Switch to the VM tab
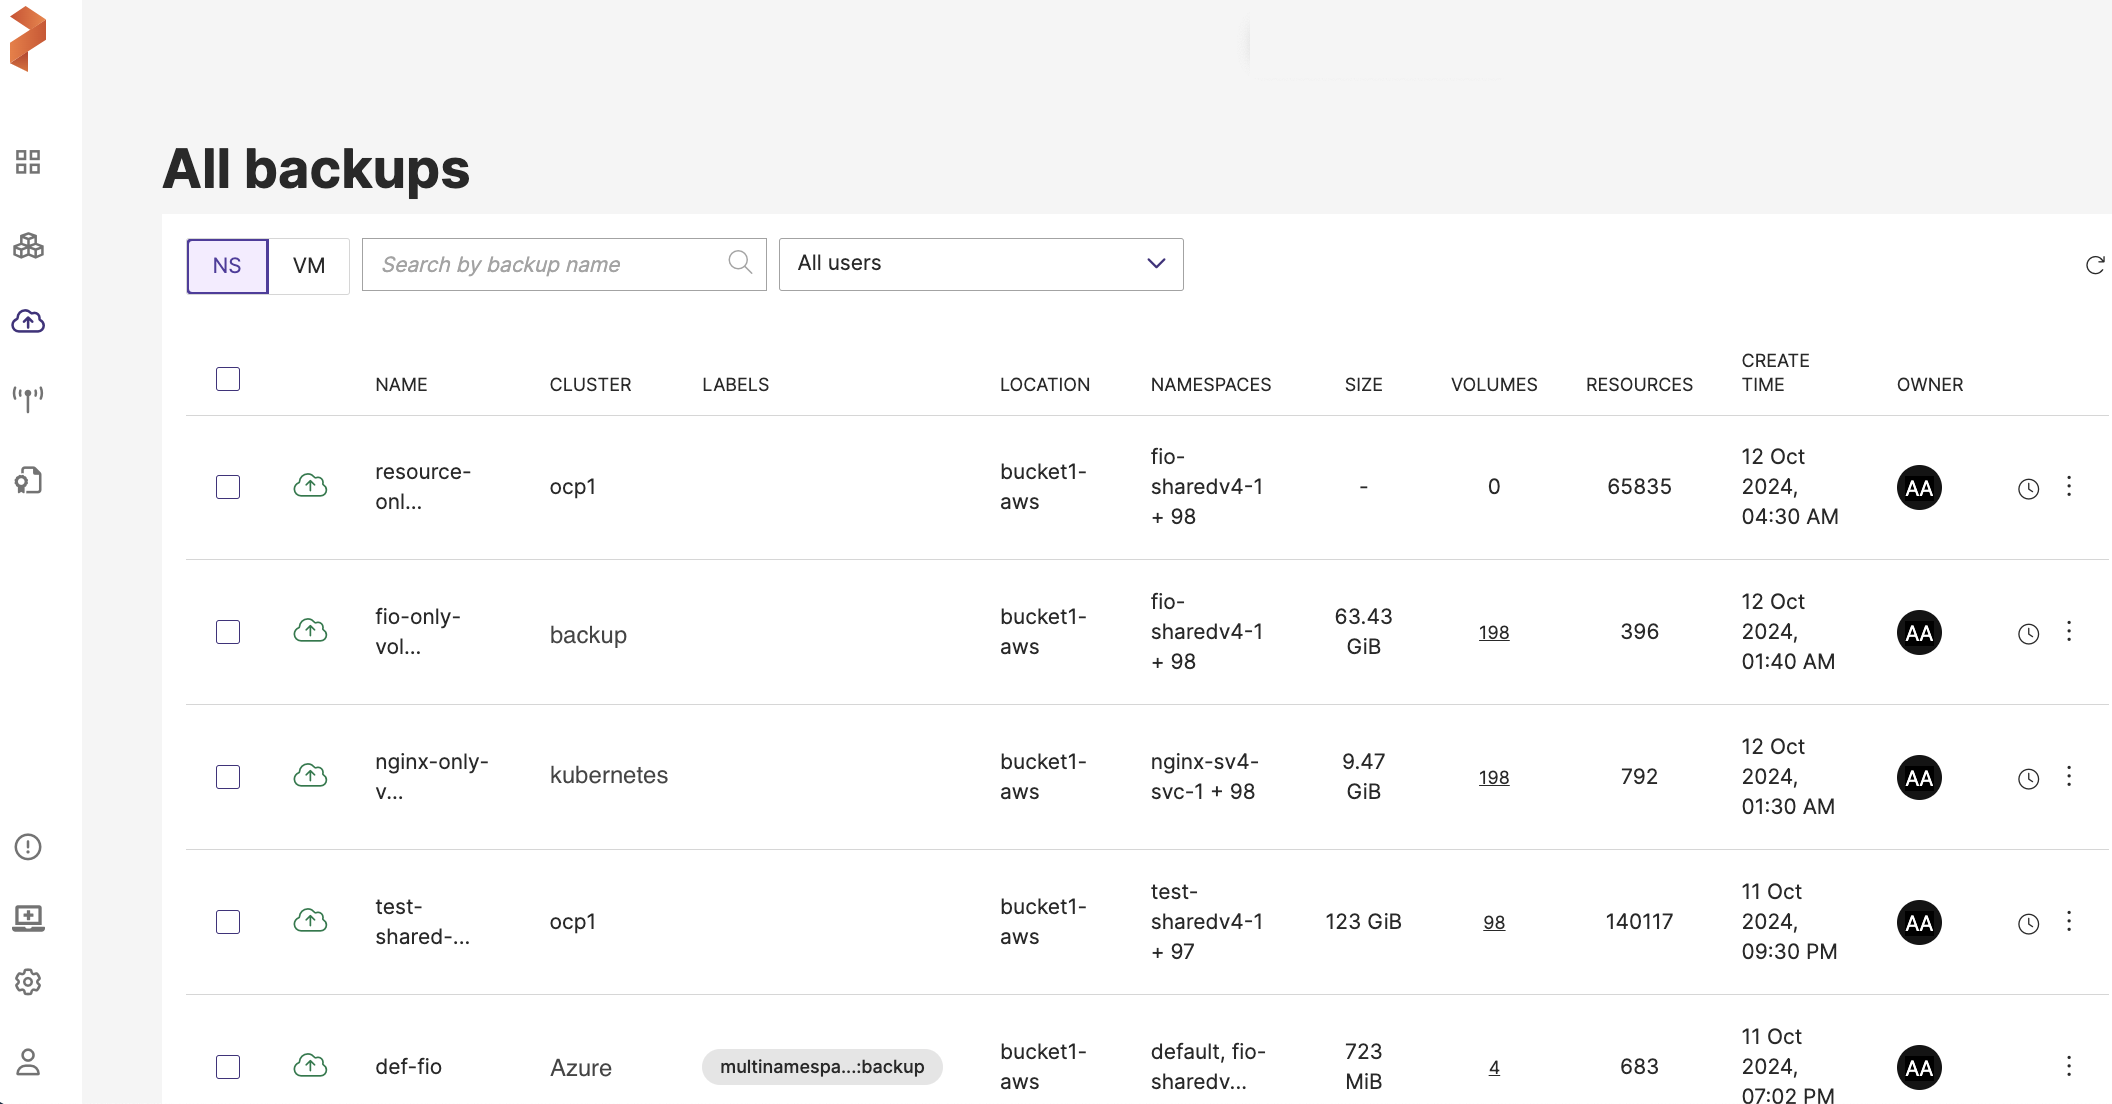2112x1104 pixels. [x=309, y=266]
